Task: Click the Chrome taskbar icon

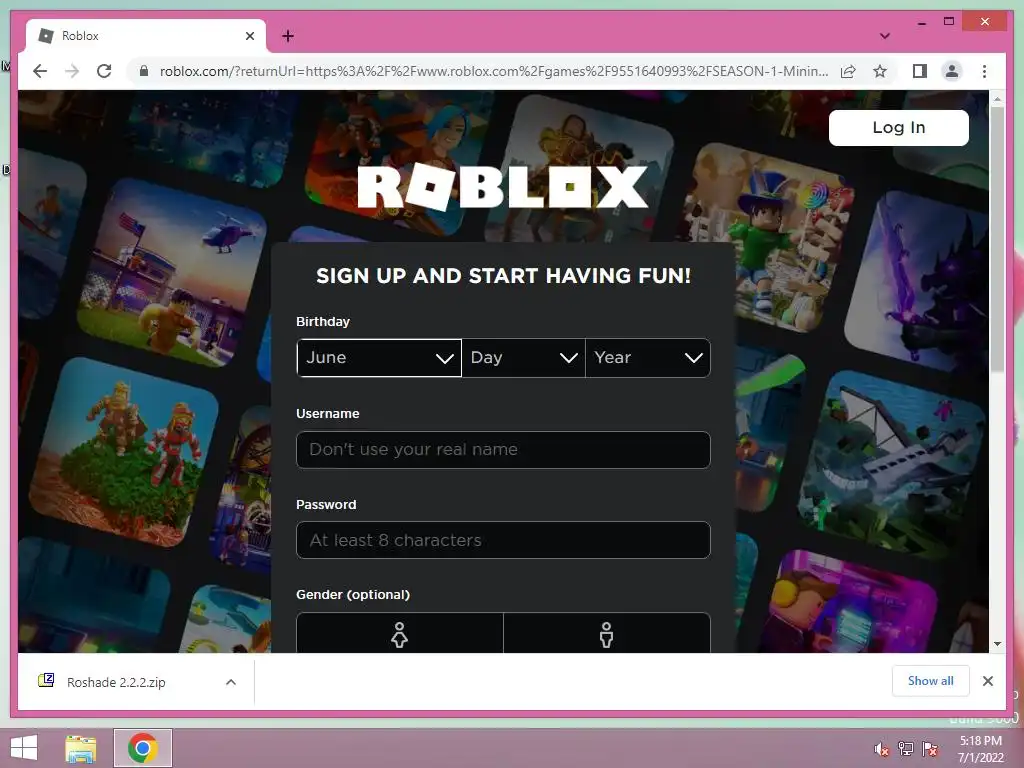Action: pos(143,748)
